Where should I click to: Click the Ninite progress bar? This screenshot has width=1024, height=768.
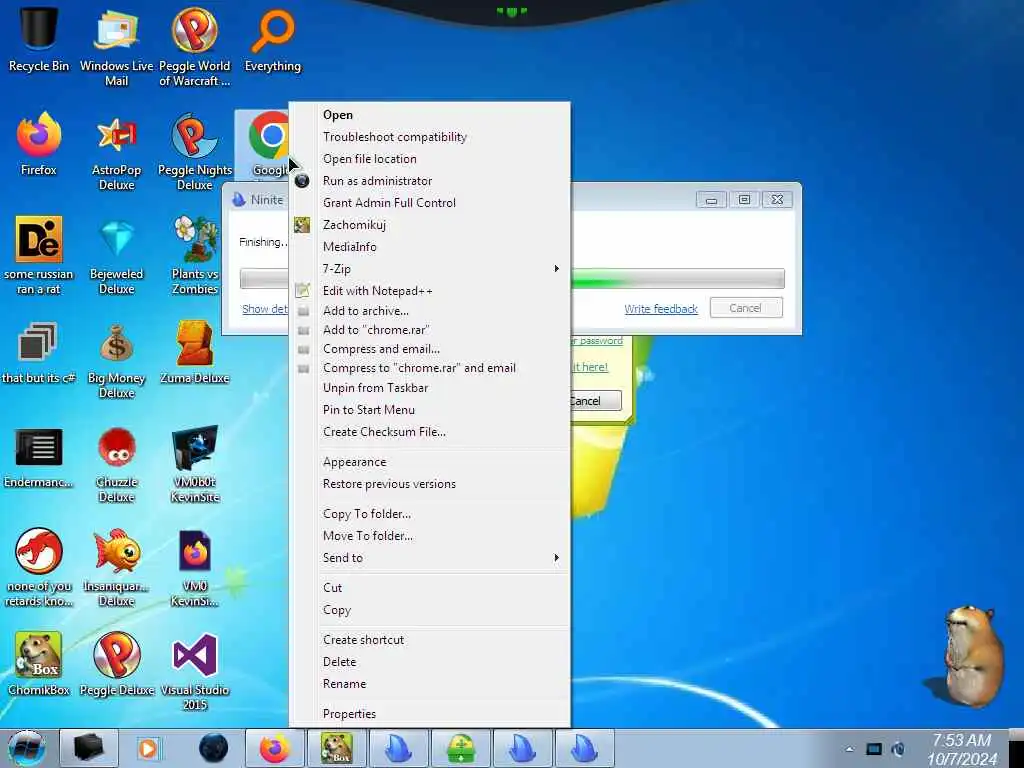click(678, 278)
